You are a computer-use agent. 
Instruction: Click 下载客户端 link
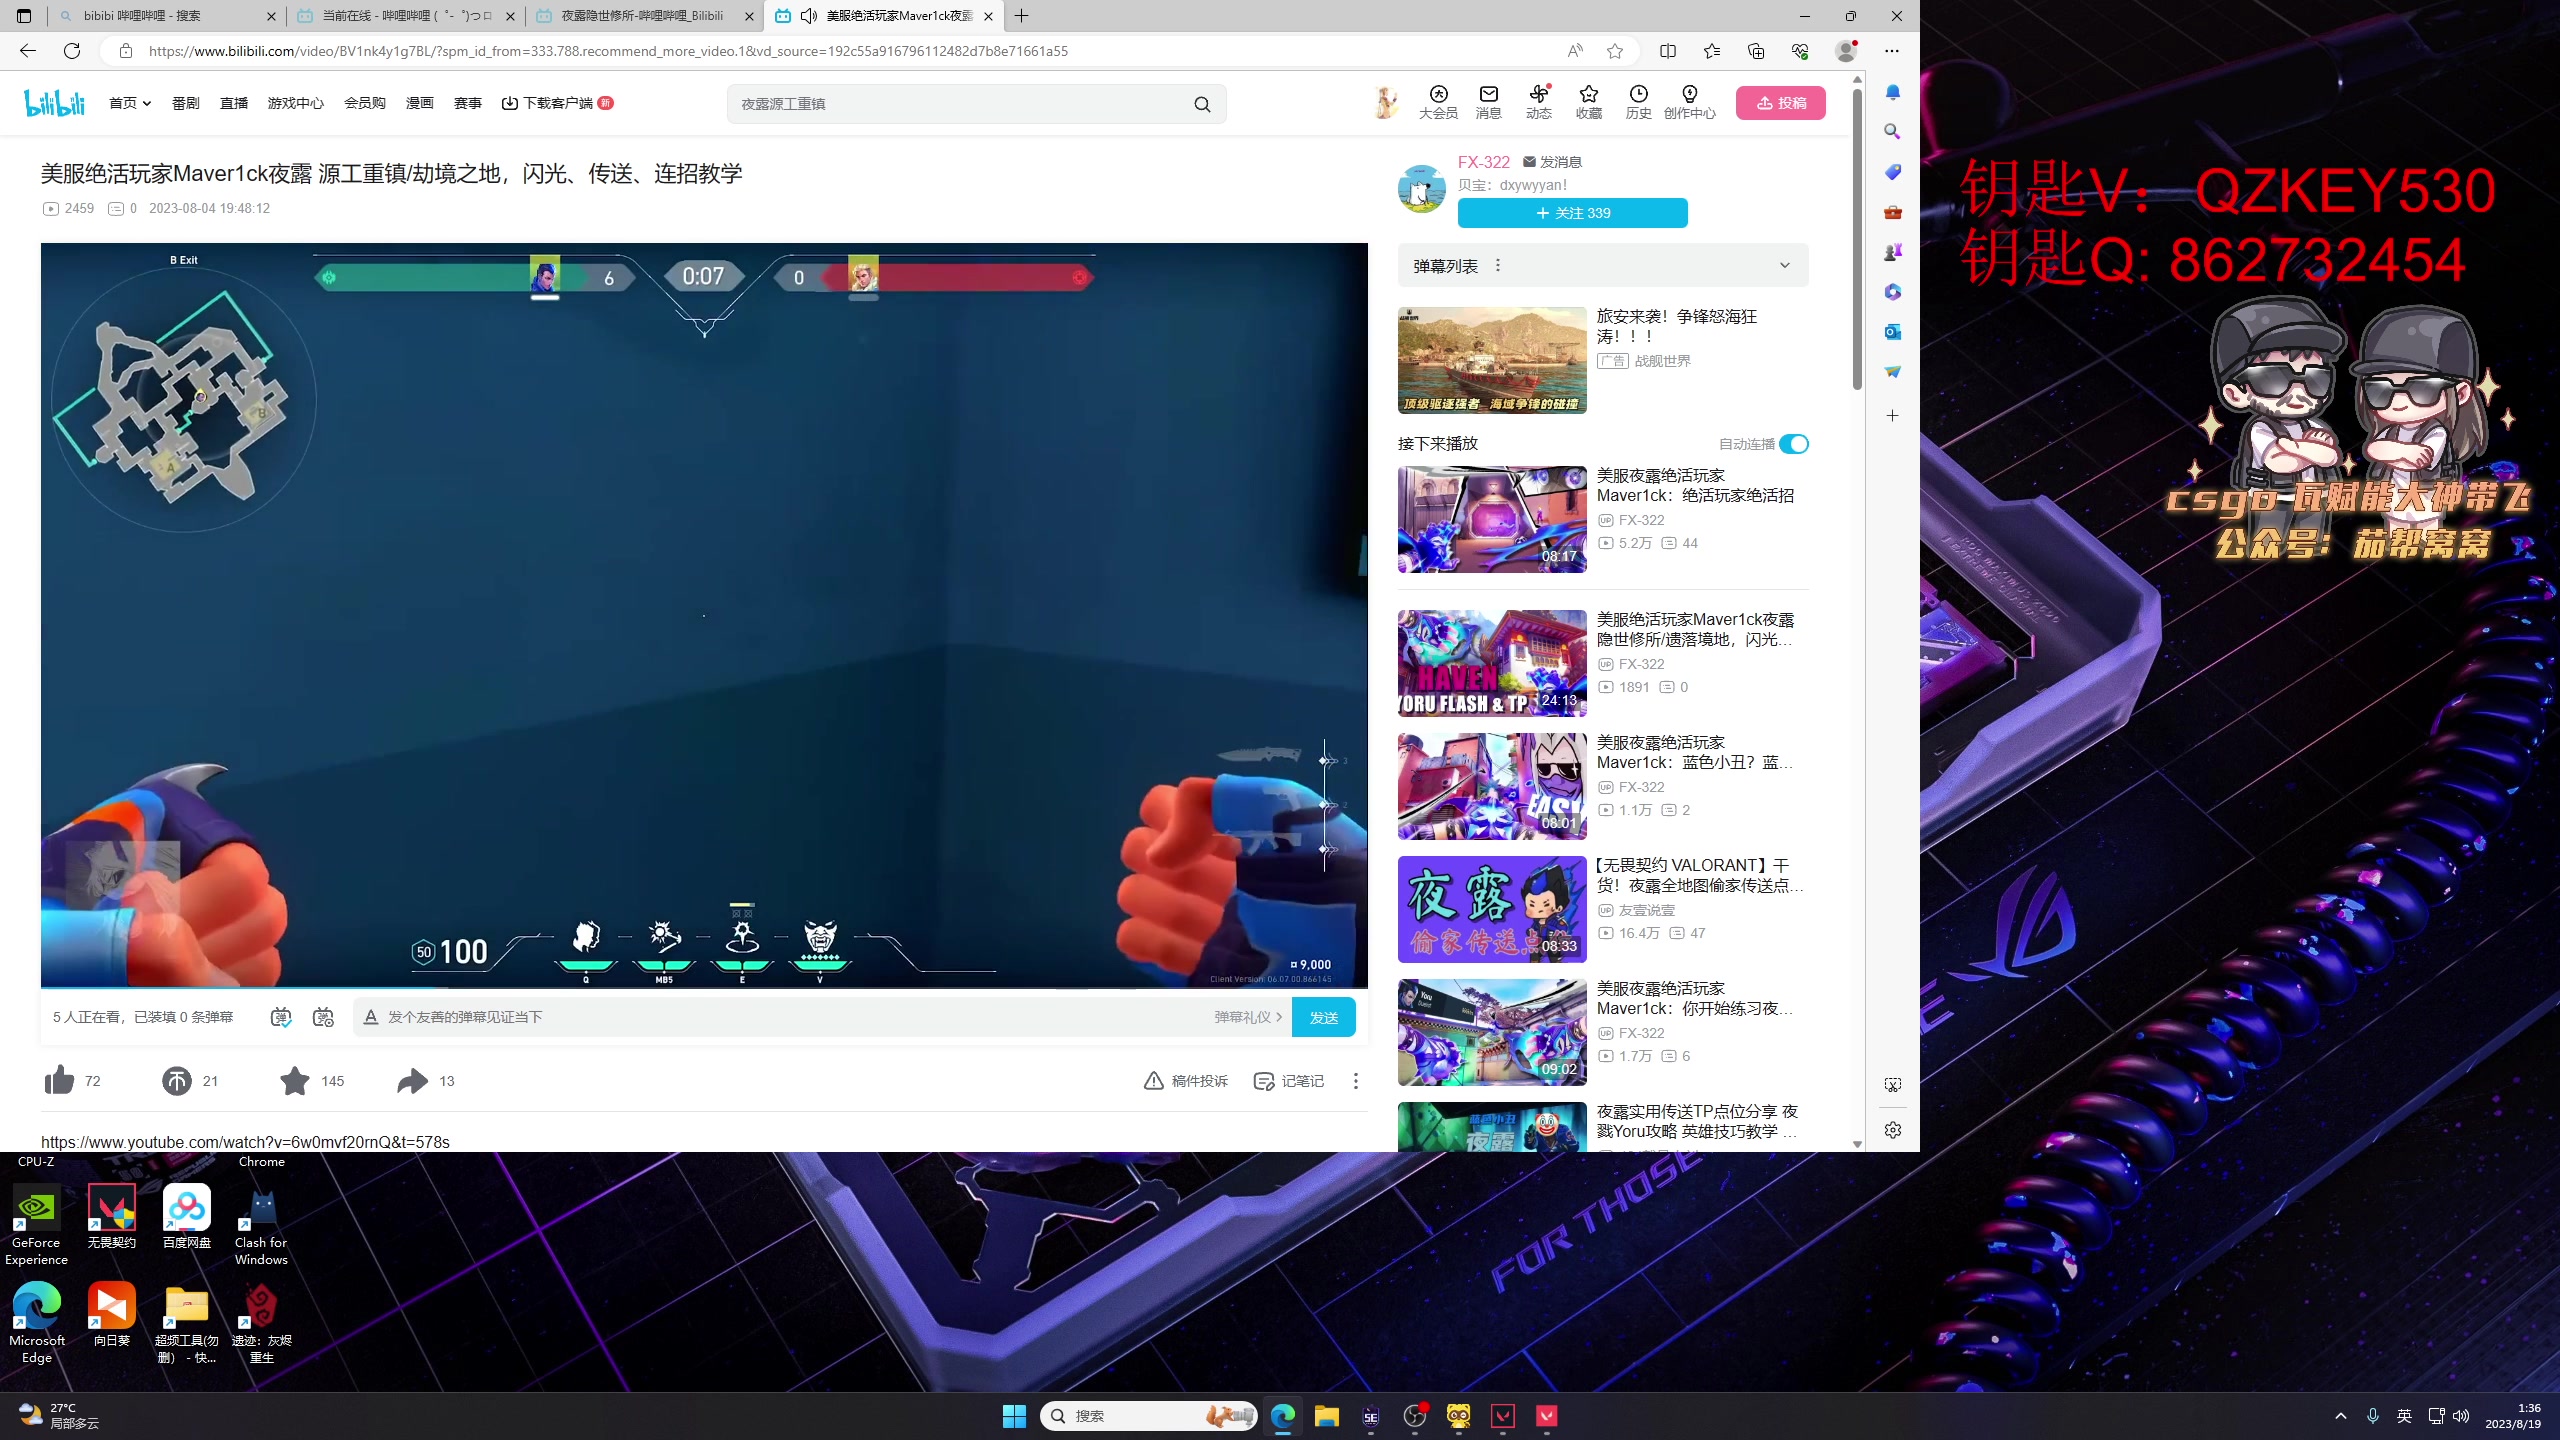tap(556, 103)
